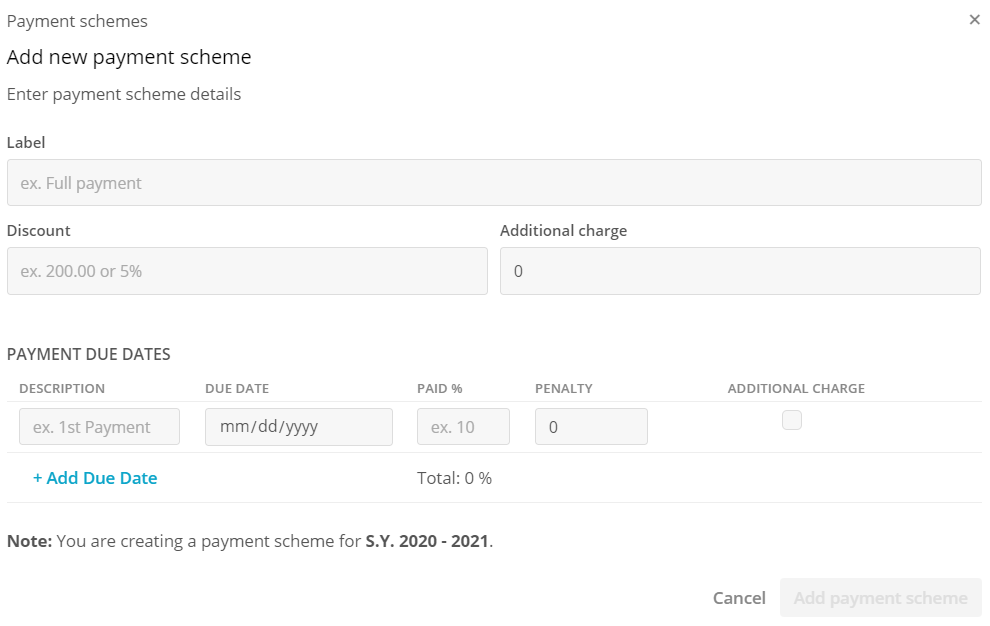
Task: Click the + Add Due Date link
Action: pyautogui.click(x=95, y=478)
